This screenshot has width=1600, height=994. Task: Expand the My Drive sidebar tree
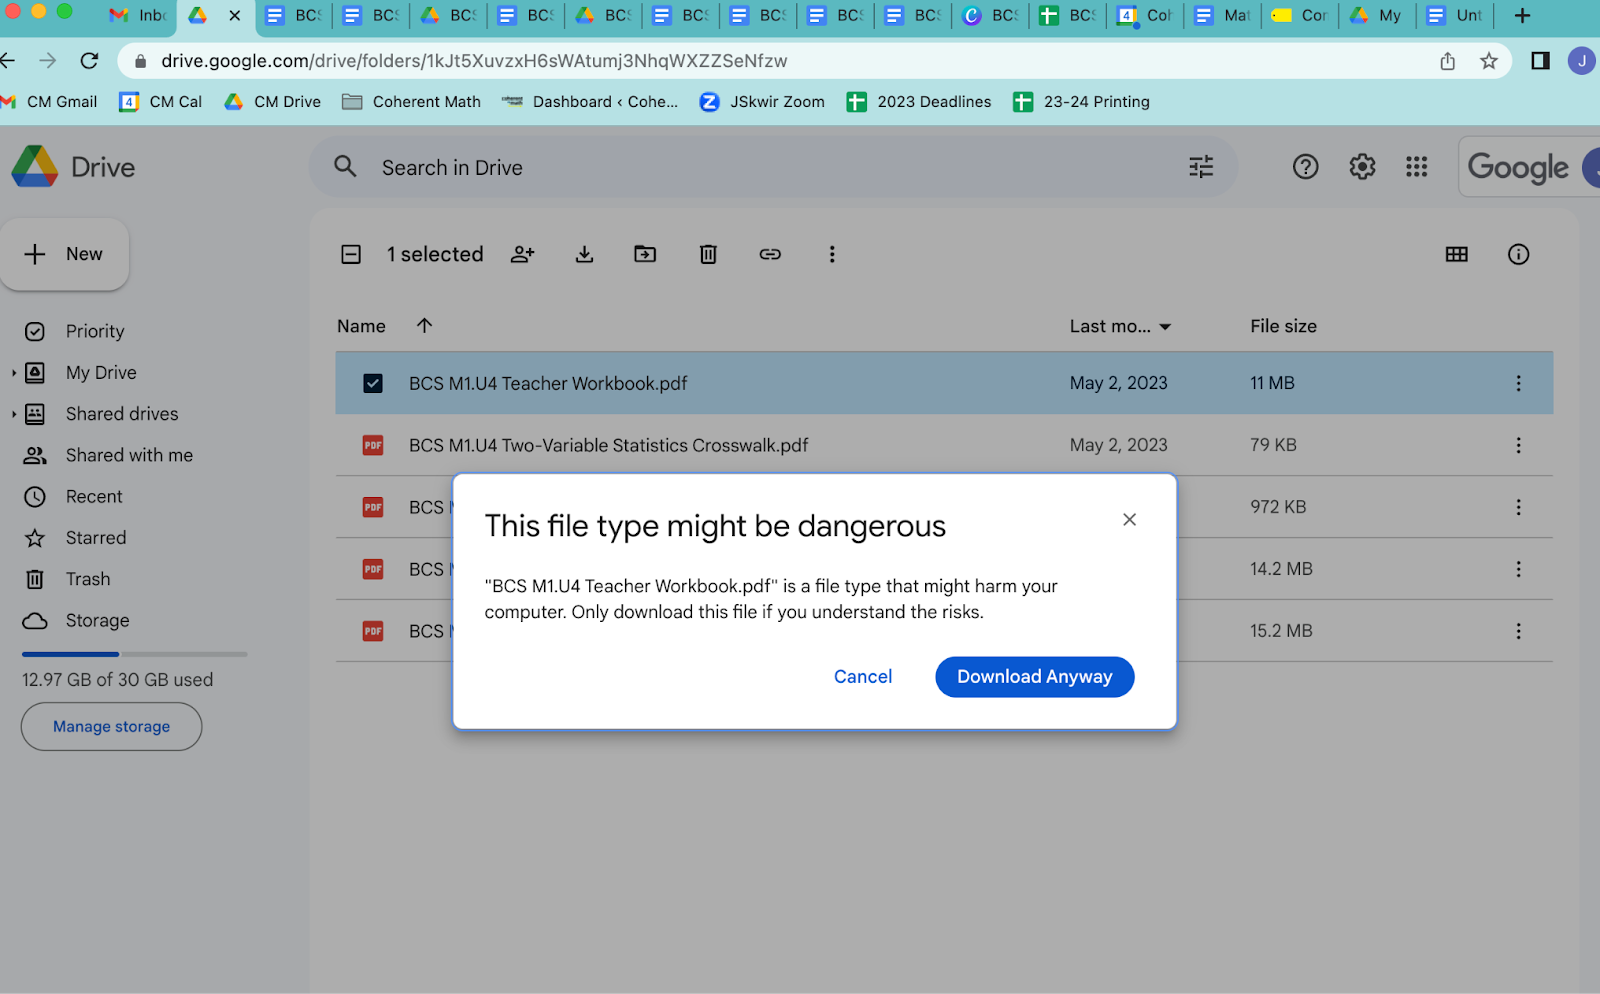pyautogui.click(x=15, y=372)
